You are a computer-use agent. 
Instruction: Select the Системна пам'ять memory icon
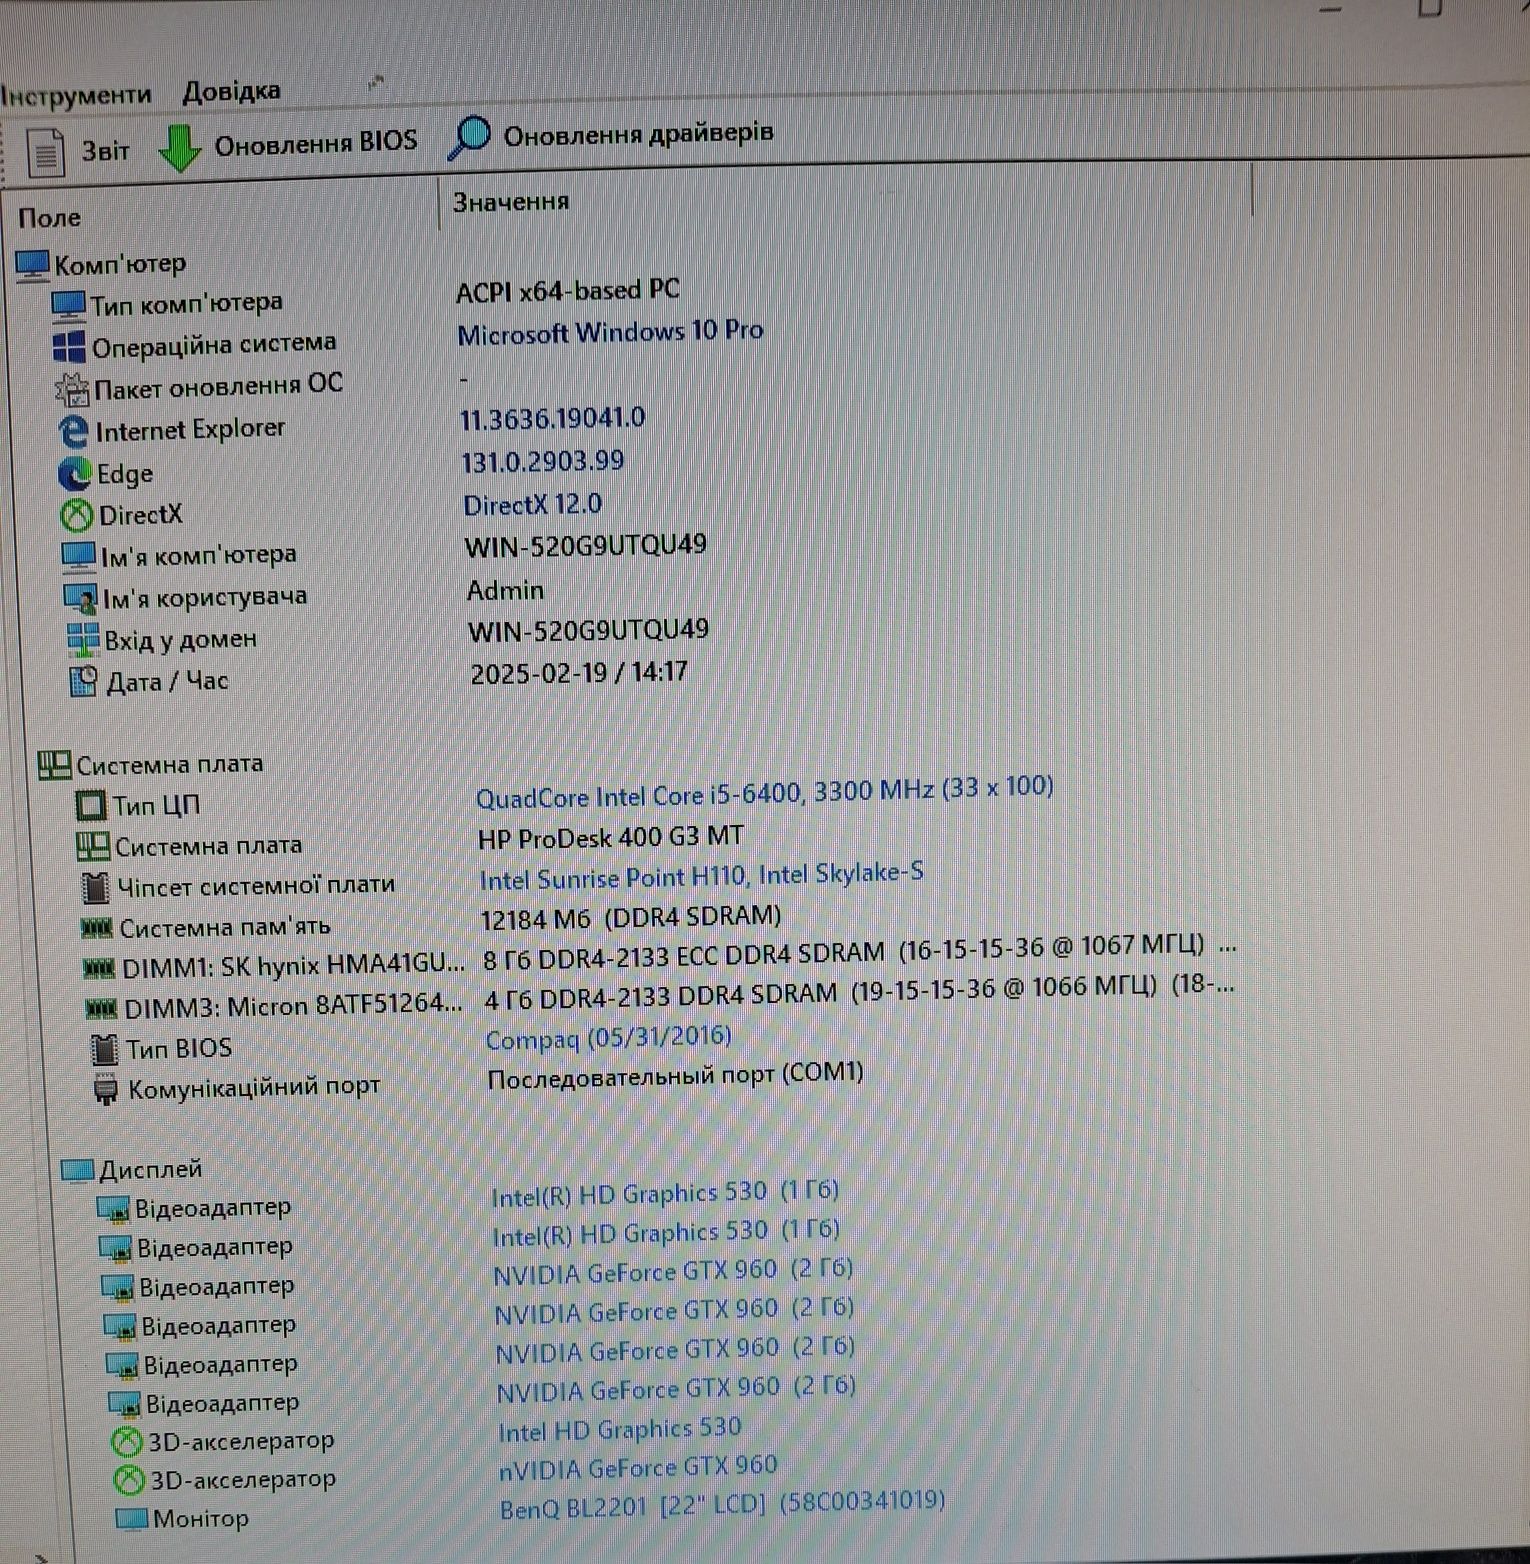[x=97, y=929]
